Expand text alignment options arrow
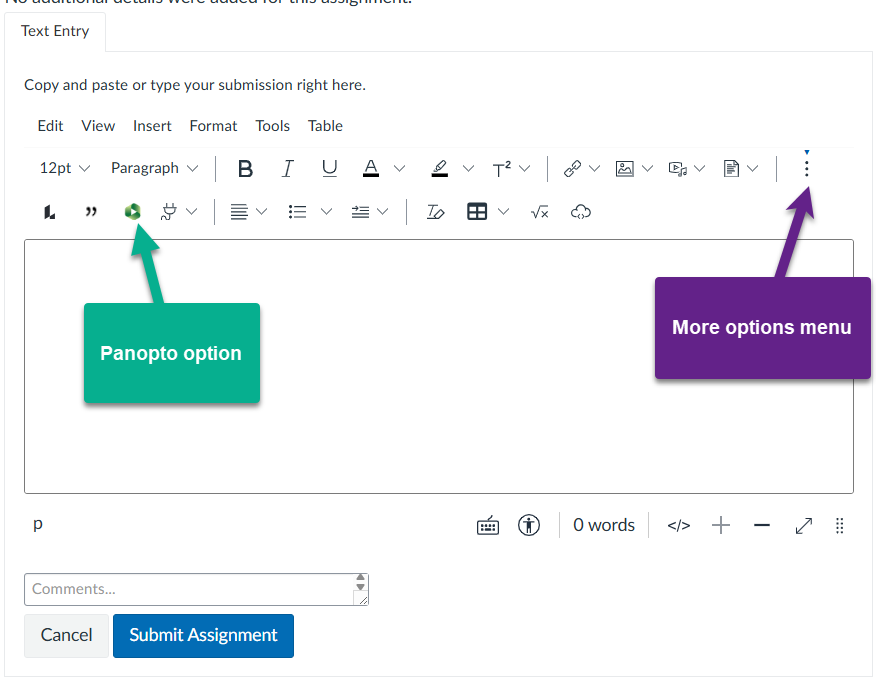 click(262, 212)
